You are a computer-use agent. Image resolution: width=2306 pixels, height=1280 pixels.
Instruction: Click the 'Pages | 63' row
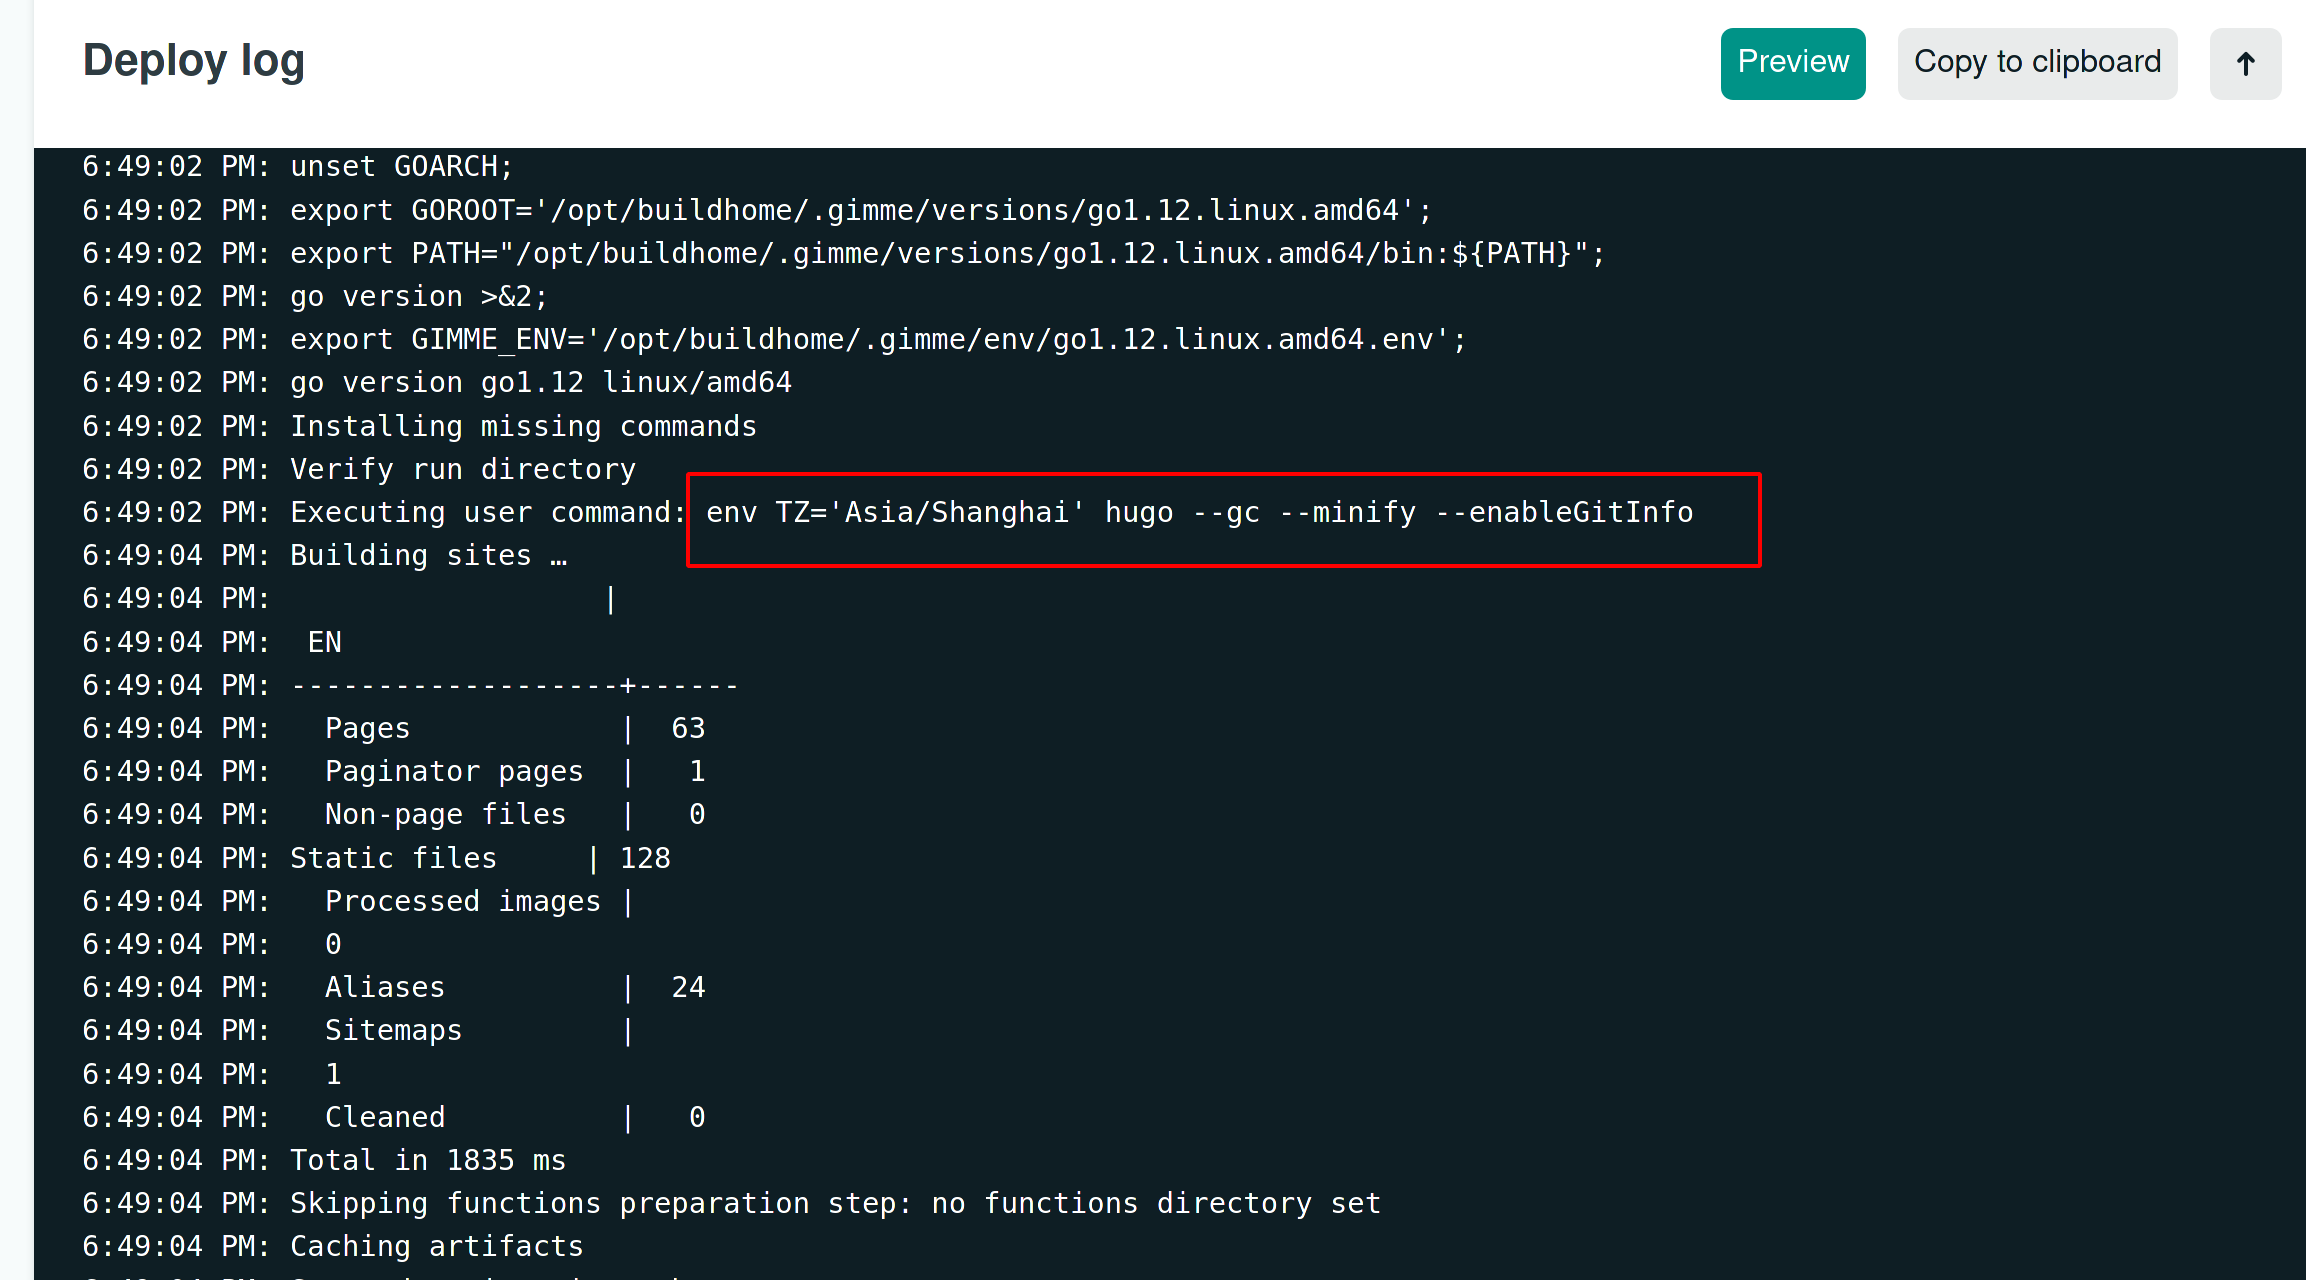click(394, 728)
